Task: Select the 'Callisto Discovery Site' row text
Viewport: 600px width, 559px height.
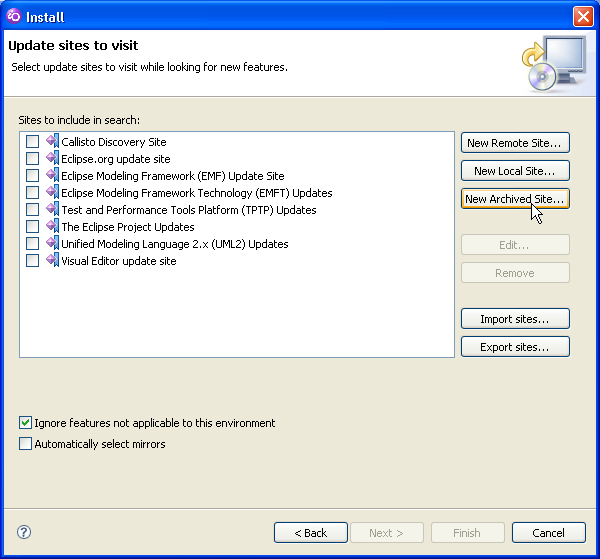Action: [114, 142]
